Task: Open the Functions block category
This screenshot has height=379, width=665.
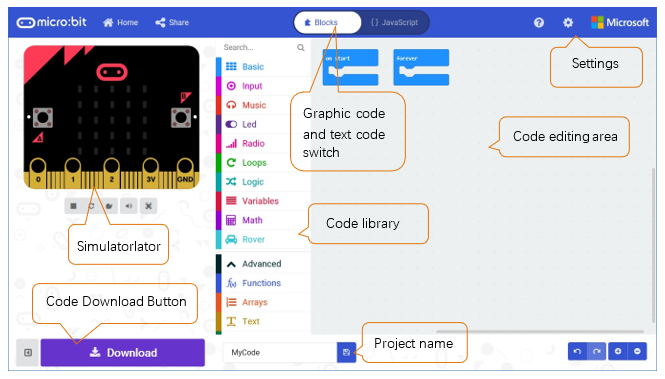Action: [x=263, y=283]
